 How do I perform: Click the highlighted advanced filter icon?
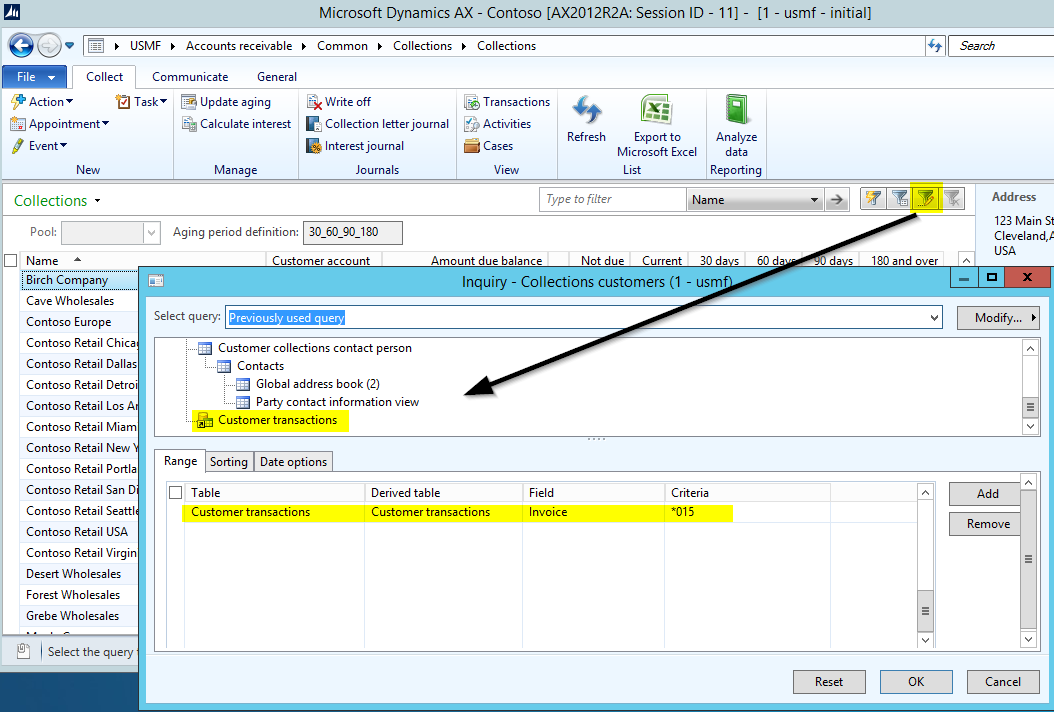pyautogui.click(x=927, y=199)
